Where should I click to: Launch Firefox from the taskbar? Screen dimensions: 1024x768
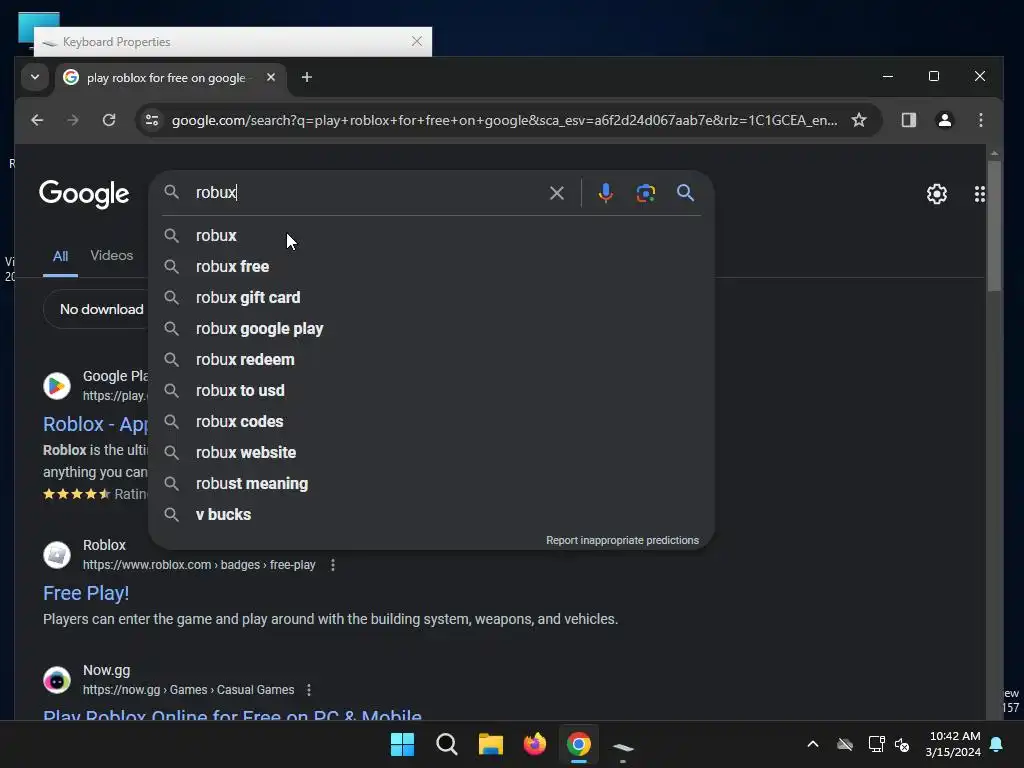[535, 744]
